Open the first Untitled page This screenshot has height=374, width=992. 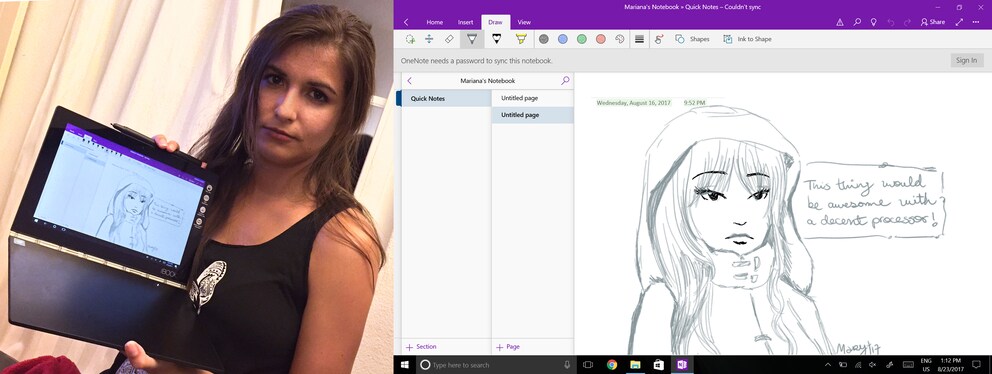533,99
